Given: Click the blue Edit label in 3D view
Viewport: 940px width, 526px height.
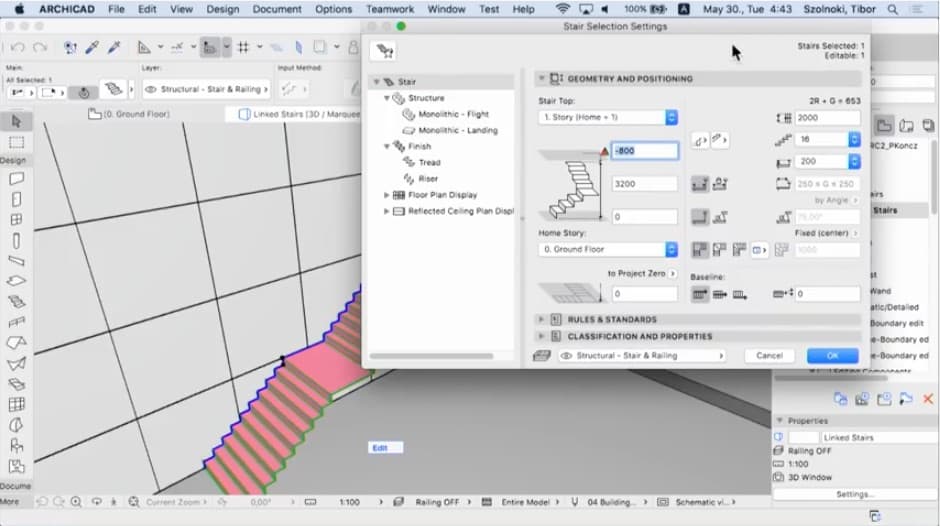Looking at the screenshot, I should point(385,448).
